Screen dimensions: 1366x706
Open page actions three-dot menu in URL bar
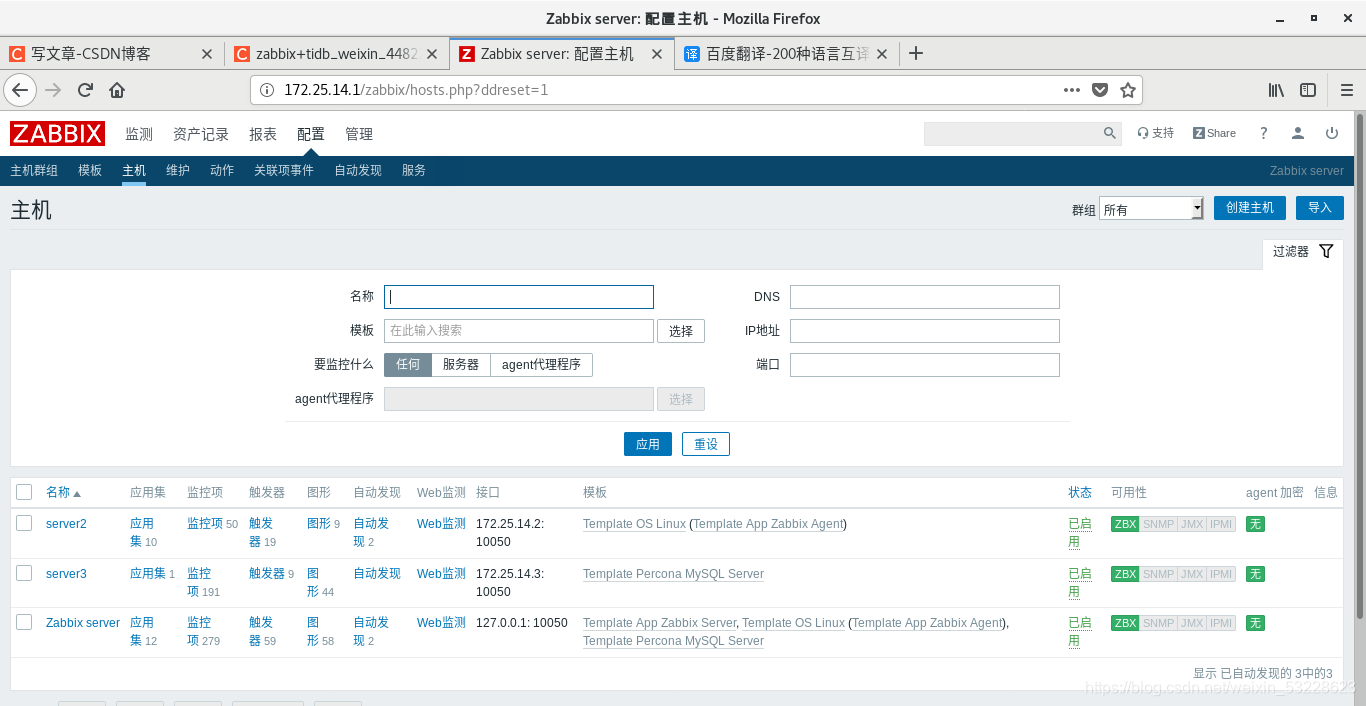(1072, 90)
